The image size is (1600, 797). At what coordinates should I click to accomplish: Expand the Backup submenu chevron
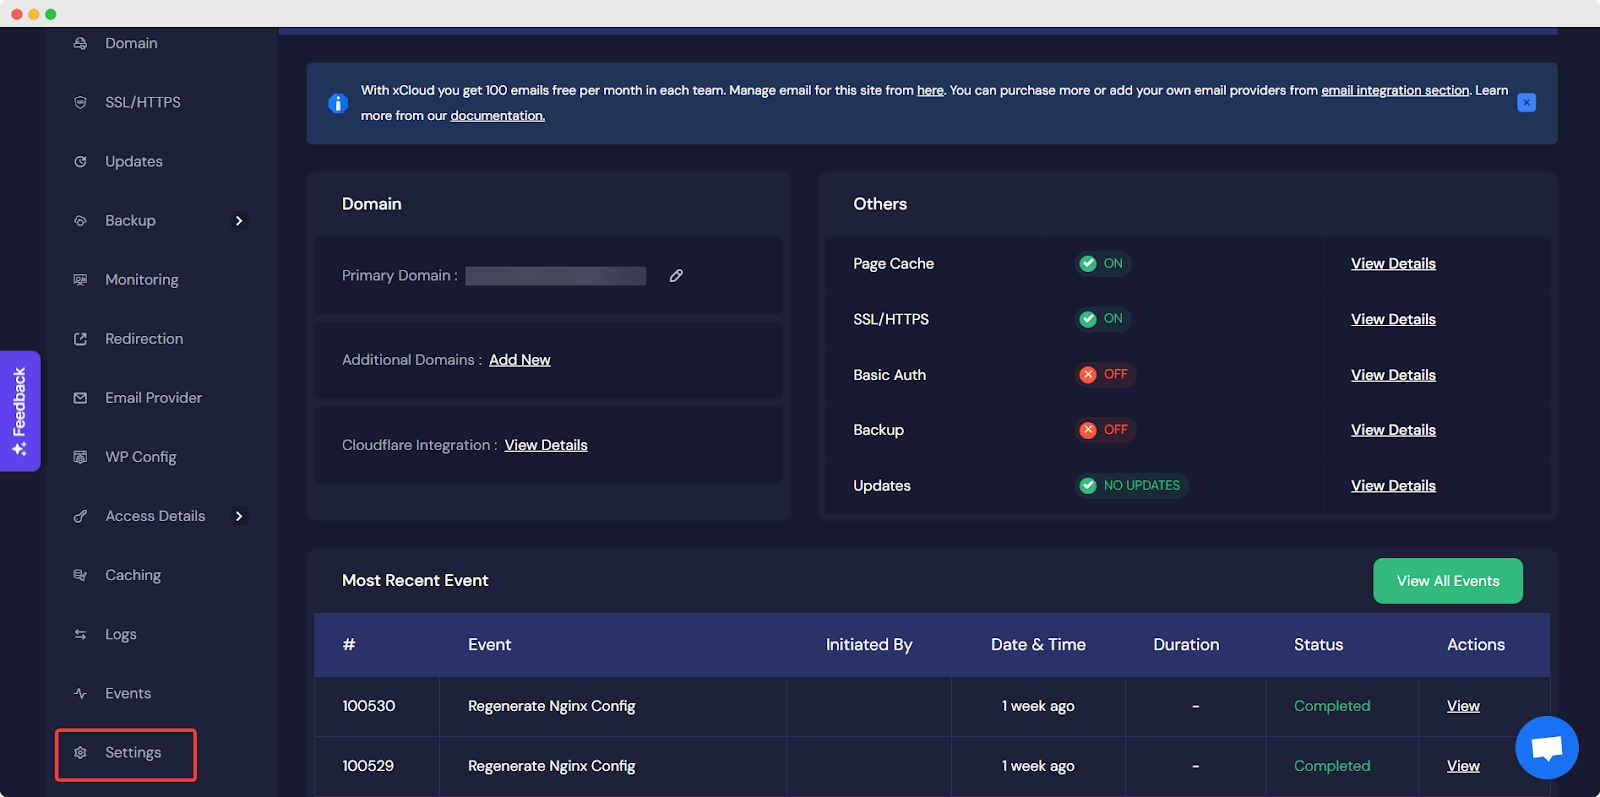[x=239, y=221]
